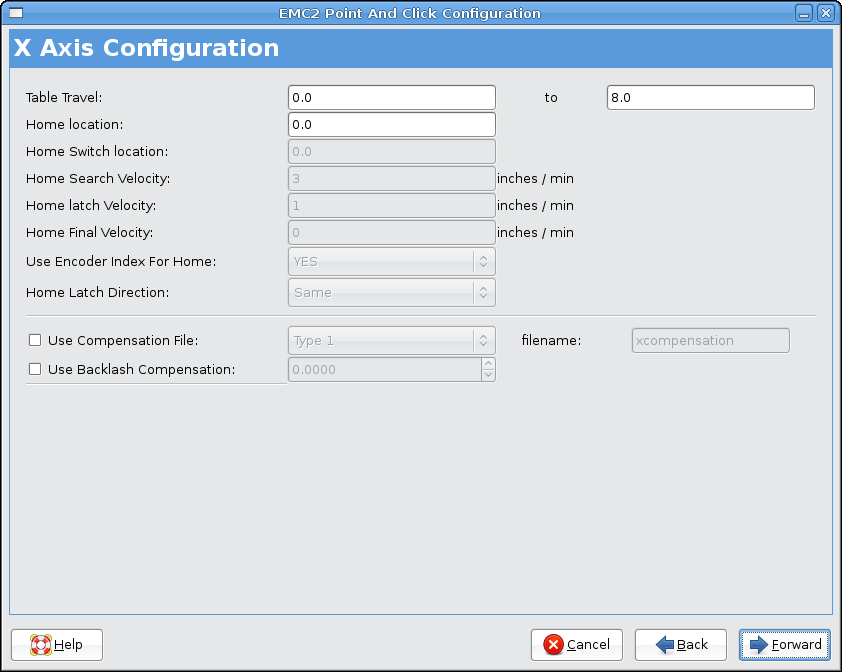Screen dimensions: 842x672
Task: Click the 'Home Search Velocity:' label
Action: [98, 178]
